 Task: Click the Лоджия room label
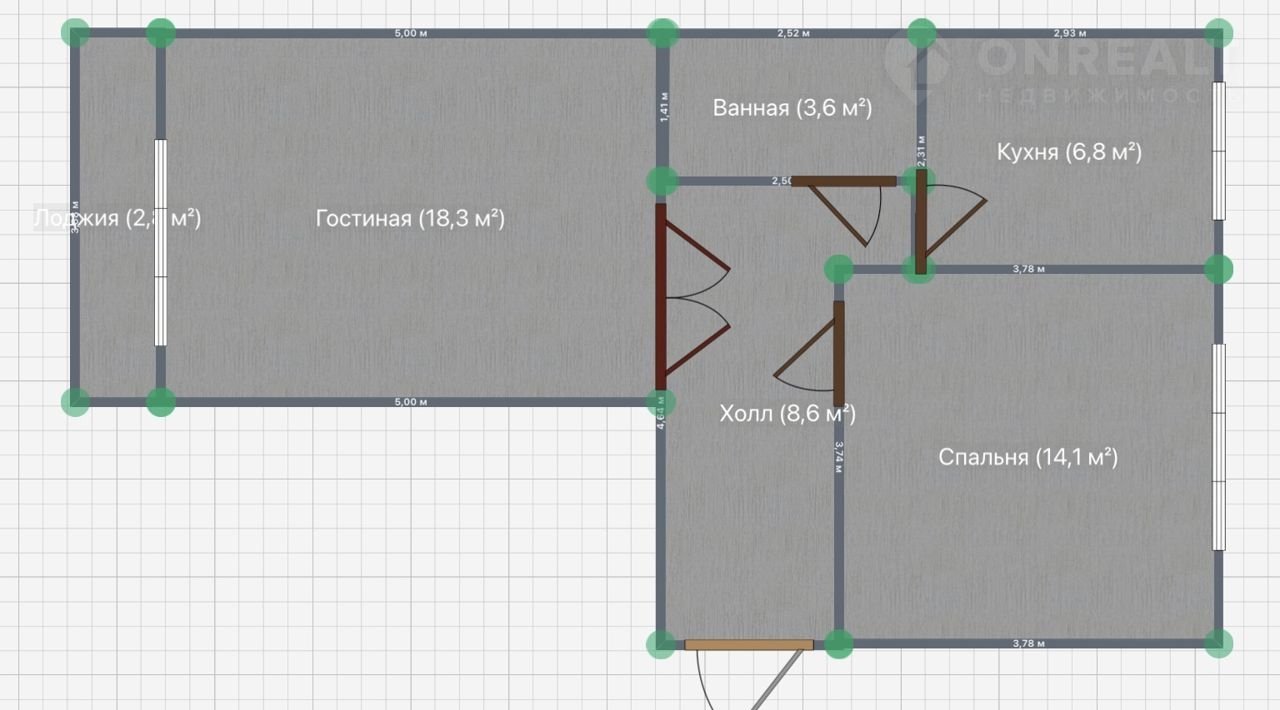coord(117,218)
